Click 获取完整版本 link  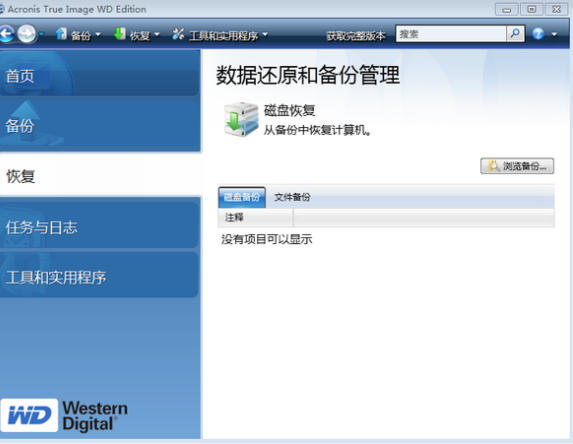(x=356, y=35)
